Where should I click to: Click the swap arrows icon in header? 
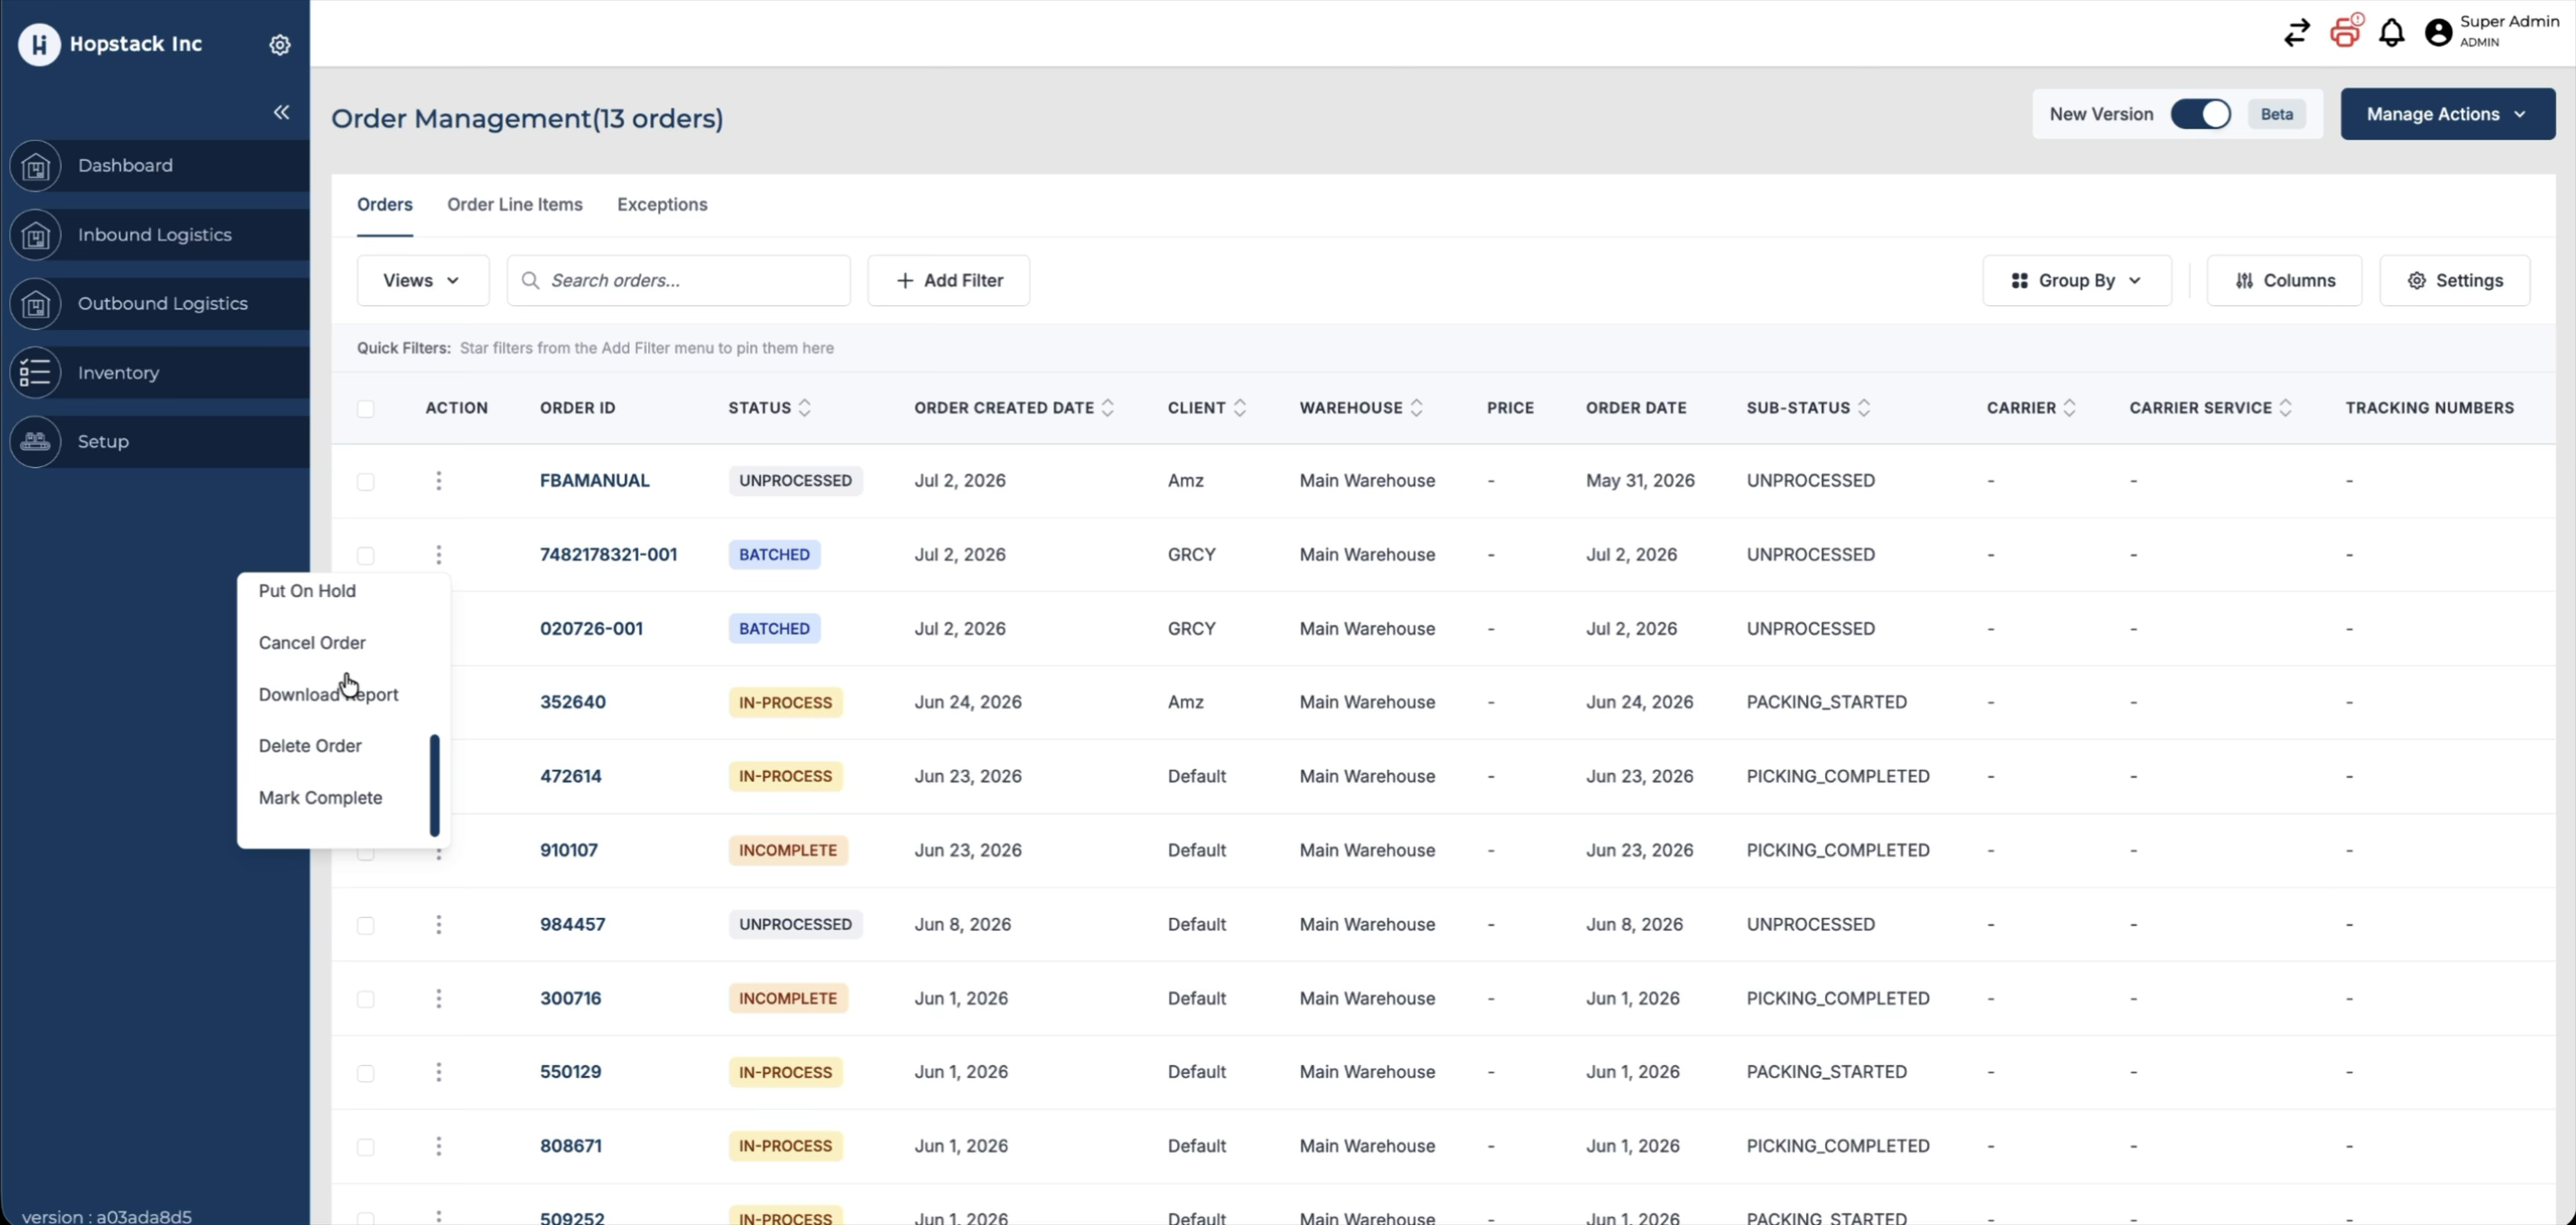[x=2297, y=33]
